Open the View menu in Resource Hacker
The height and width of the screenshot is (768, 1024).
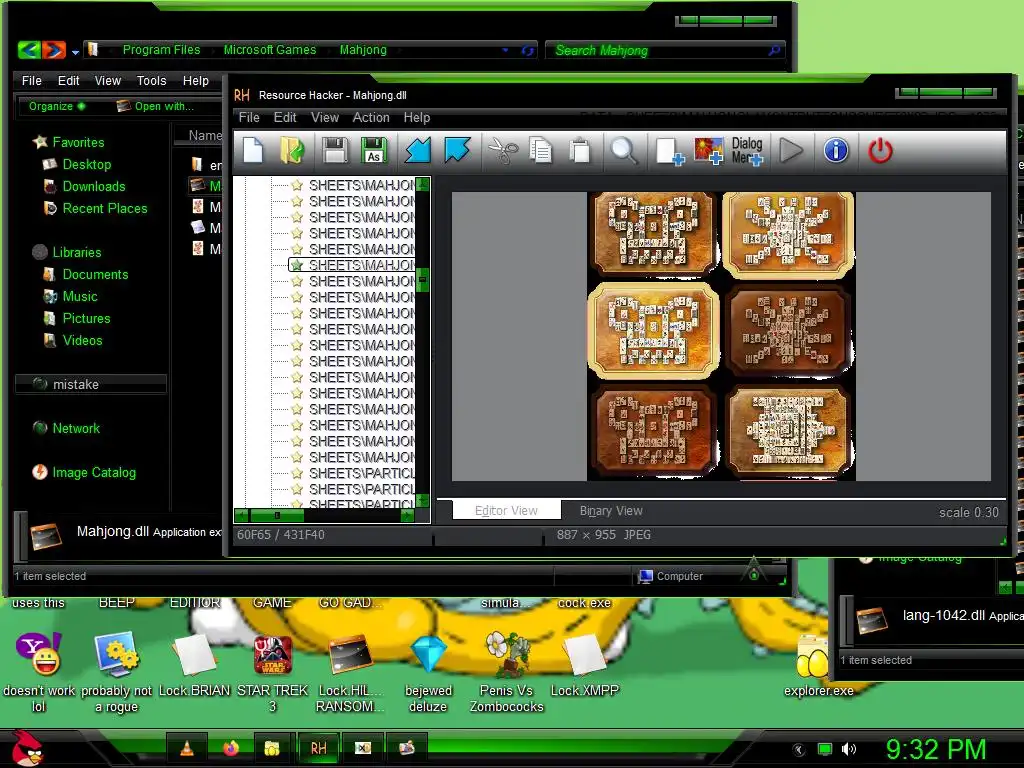coord(325,118)
